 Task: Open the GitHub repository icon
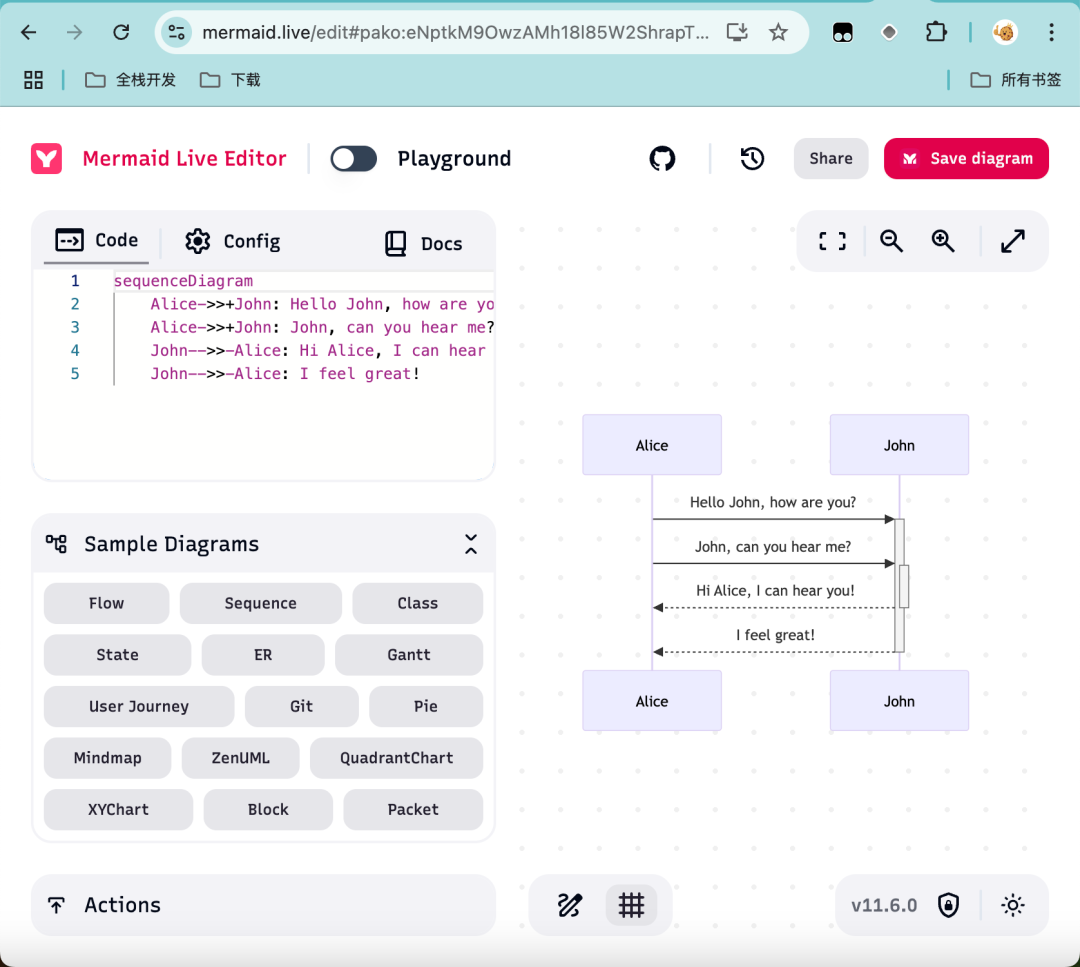[x=662, y=158]
